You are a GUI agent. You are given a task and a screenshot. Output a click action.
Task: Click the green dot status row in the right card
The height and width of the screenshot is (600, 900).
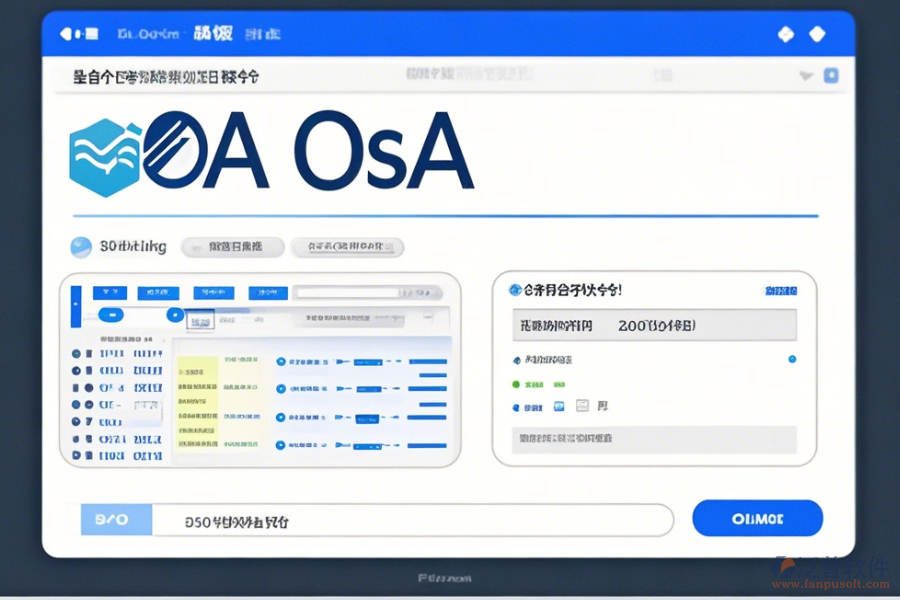point(538,385)
